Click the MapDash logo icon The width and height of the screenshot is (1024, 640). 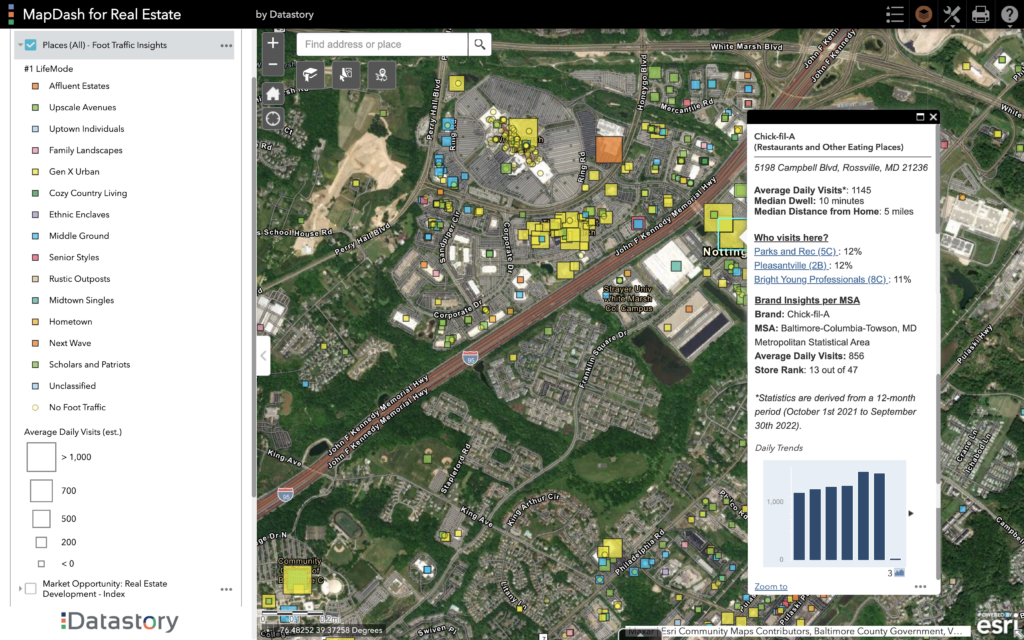(x=10, y=14)
